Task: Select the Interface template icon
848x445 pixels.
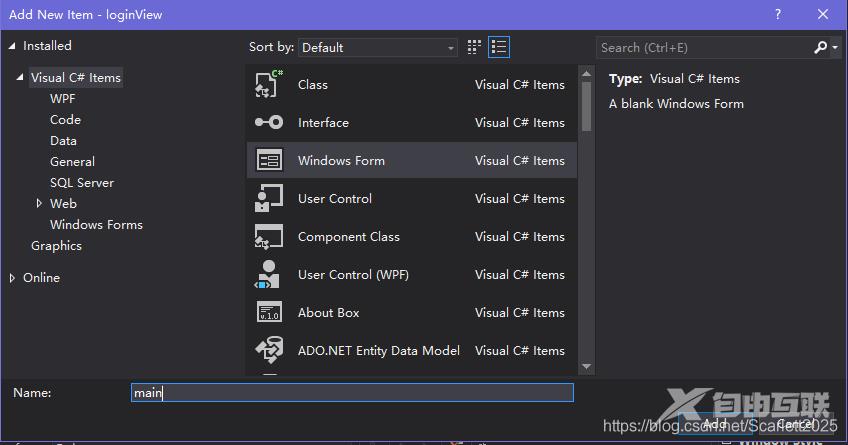Action: 269,123
